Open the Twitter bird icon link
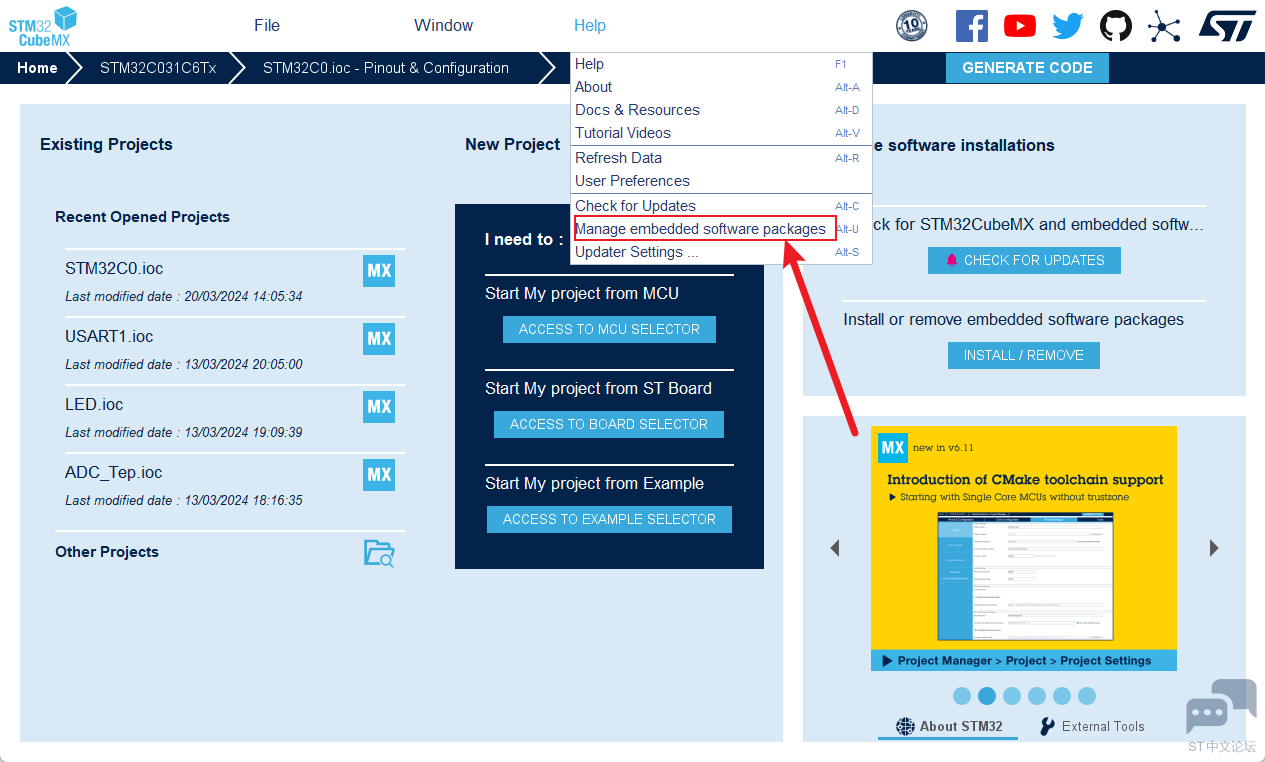 point(1067,26)
